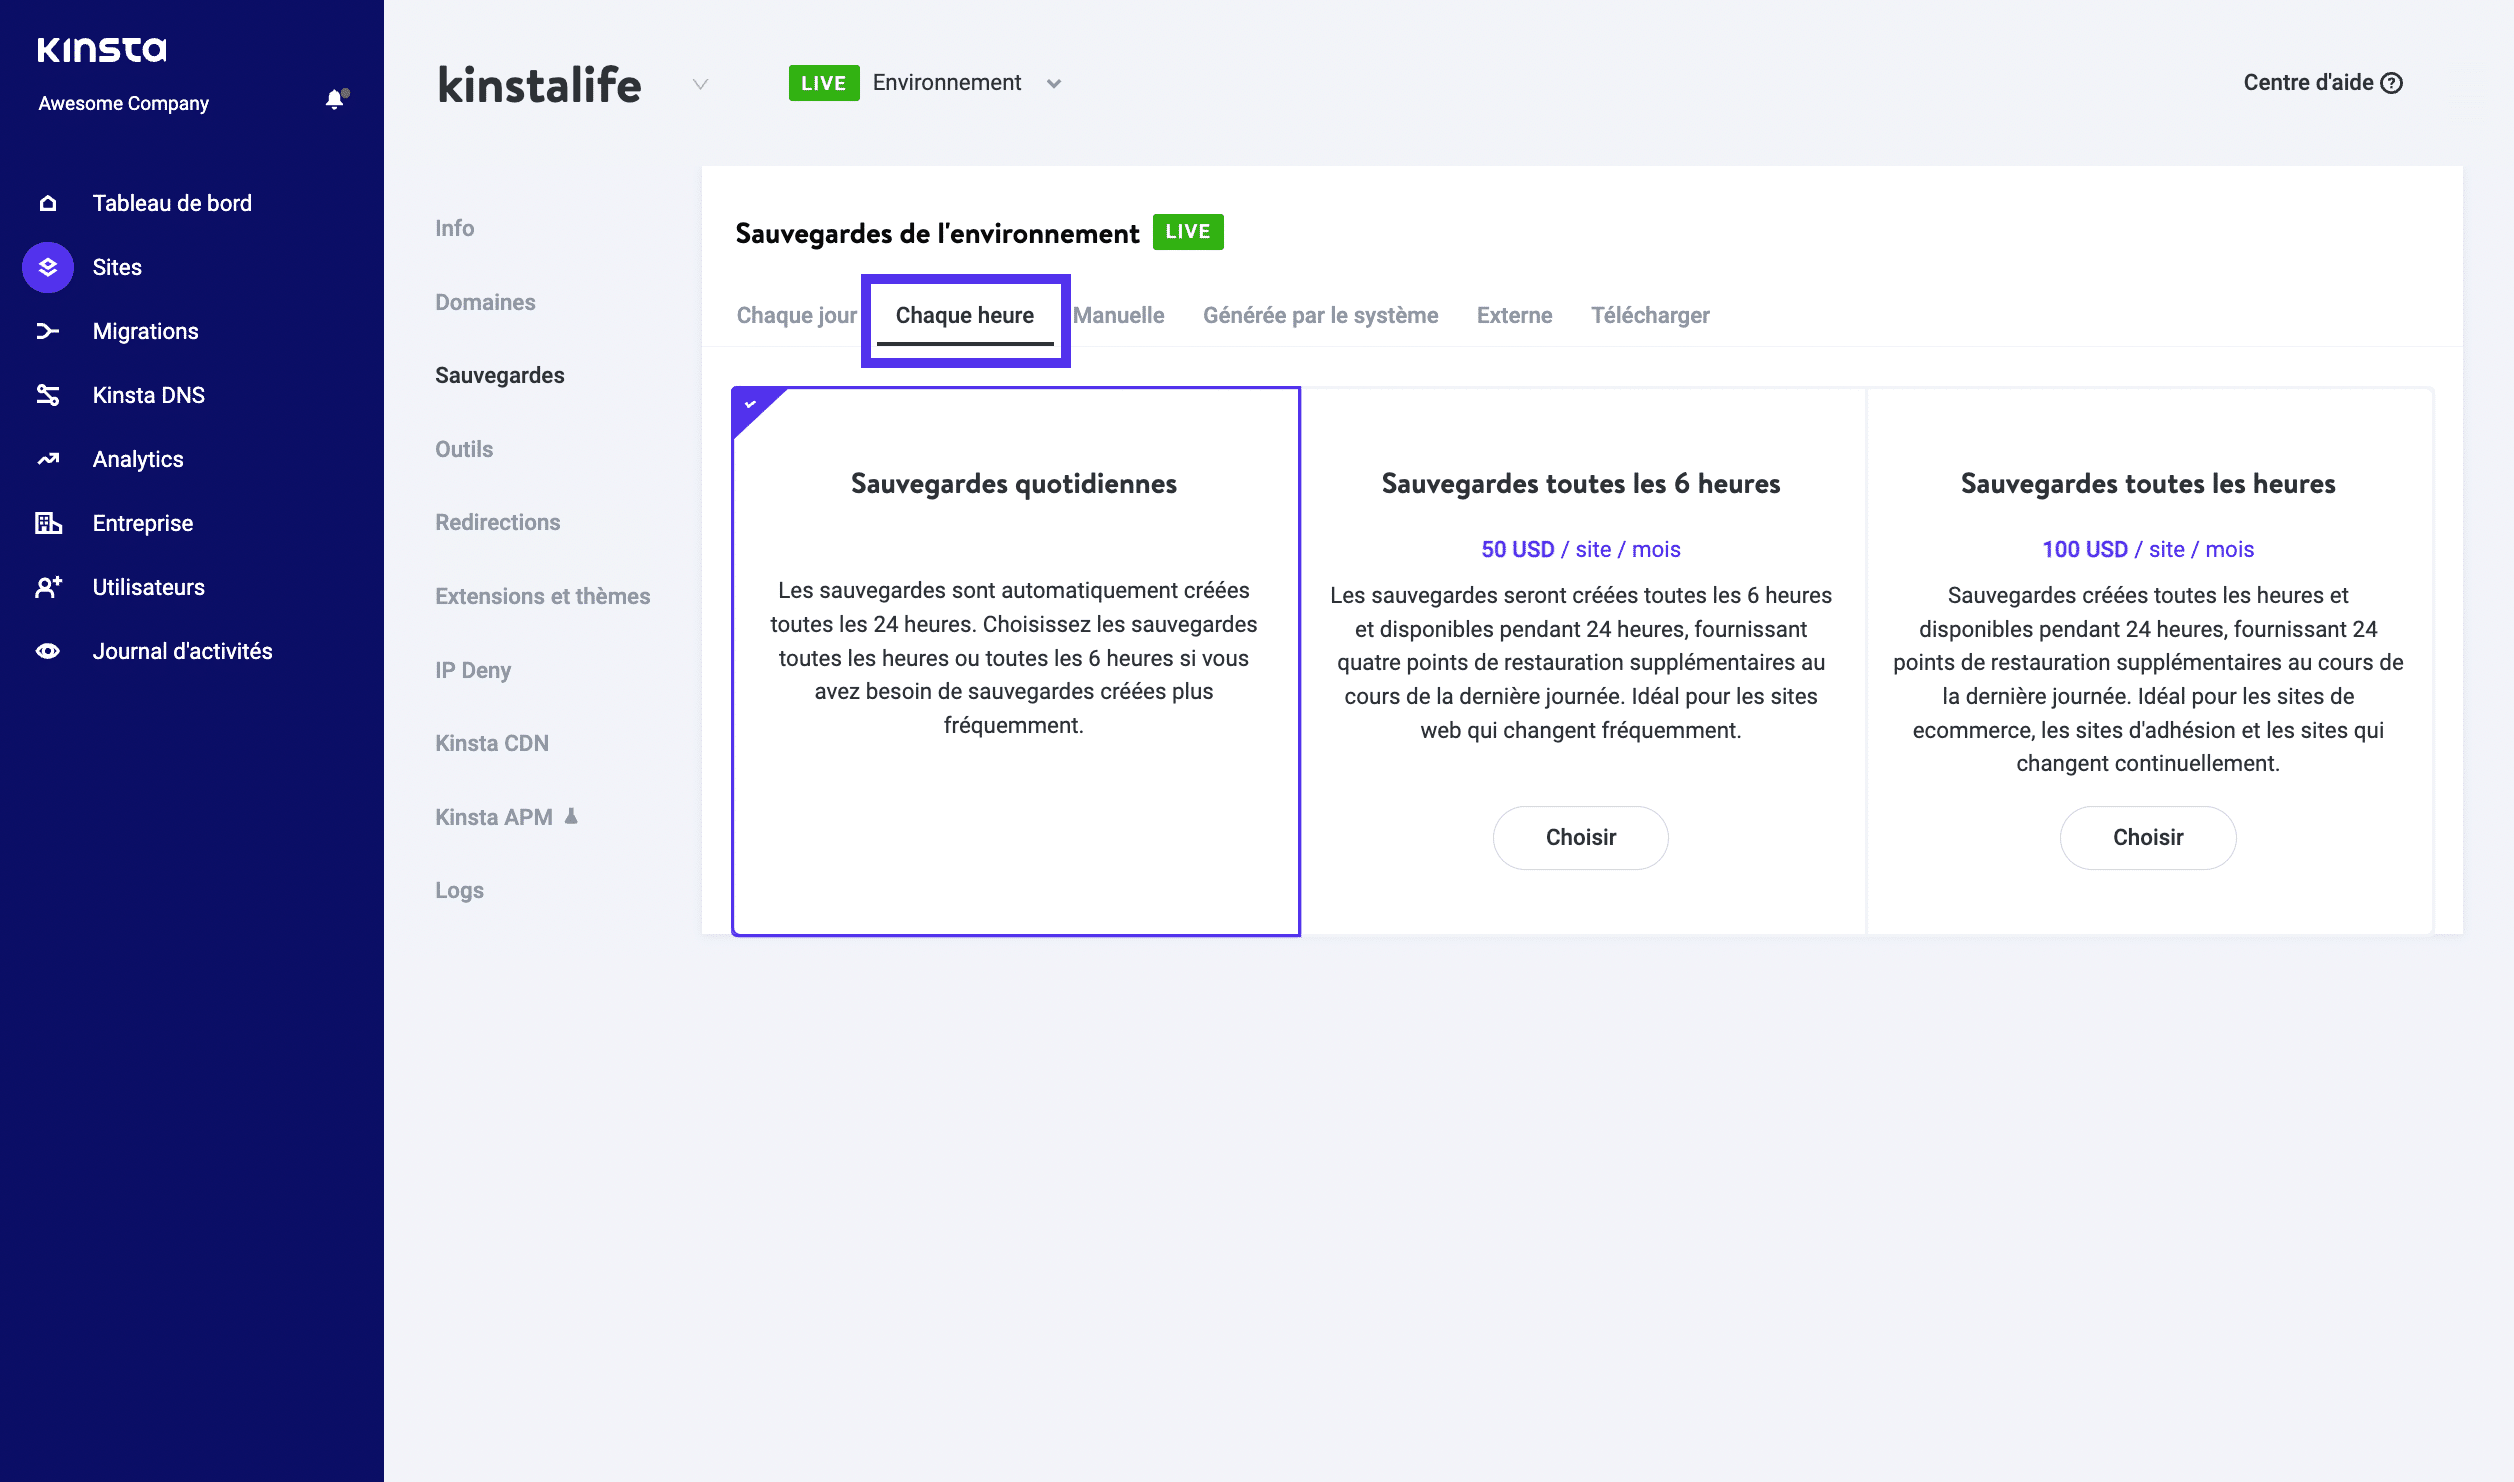Open Journal d'activités via the eye icon
The image size is (2514, 1482).
tap(47, 650)
